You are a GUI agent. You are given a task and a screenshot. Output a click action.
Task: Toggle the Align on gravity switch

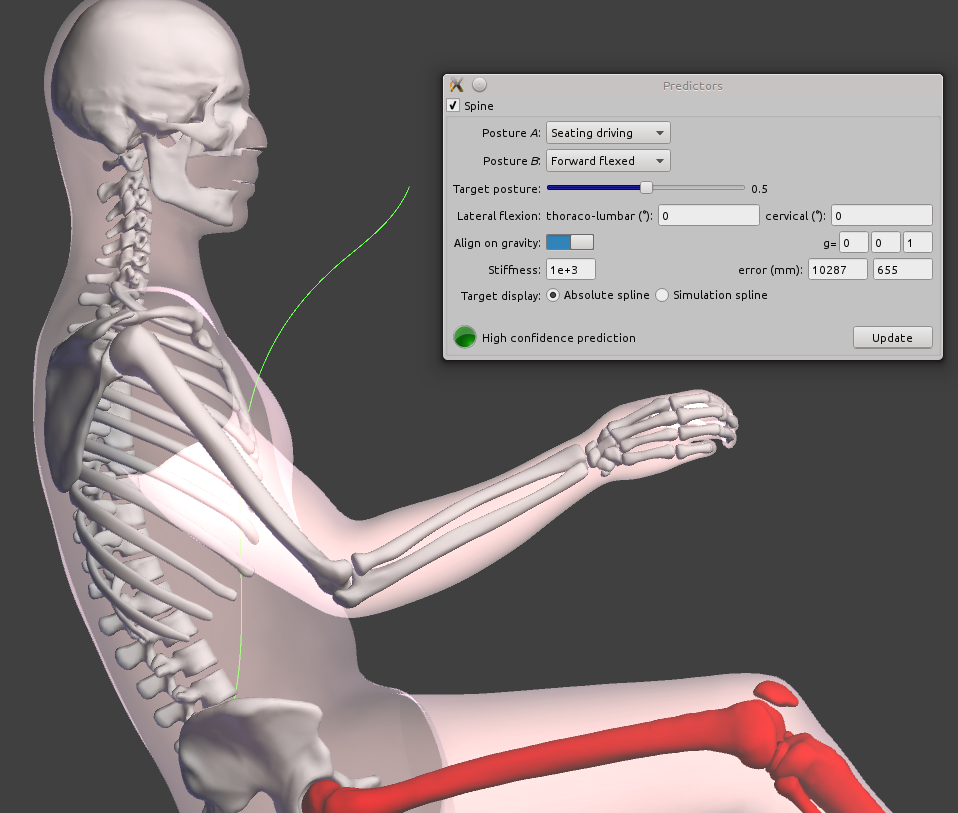tap(569, 242)
